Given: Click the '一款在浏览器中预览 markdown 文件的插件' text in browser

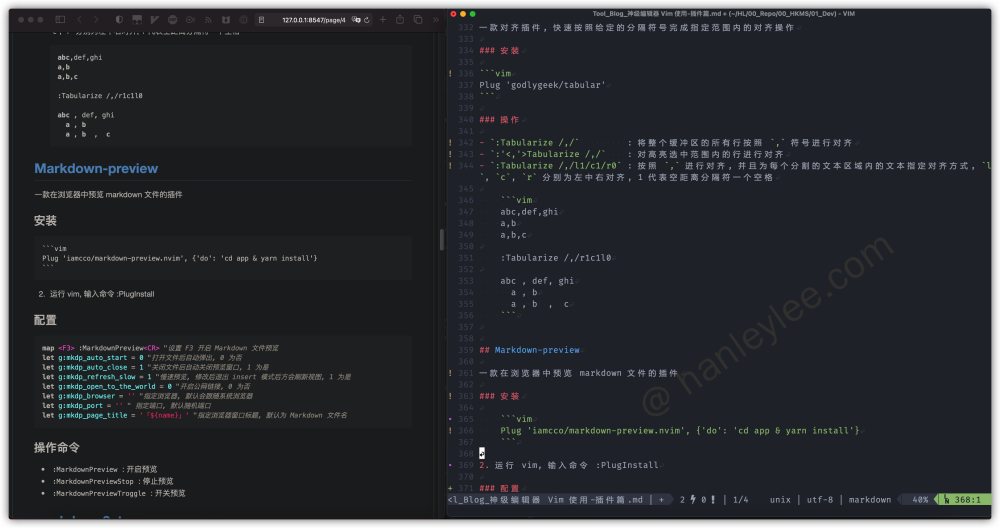Looking at the screenshot, I should pyautogui.click(x=108, y=194).
